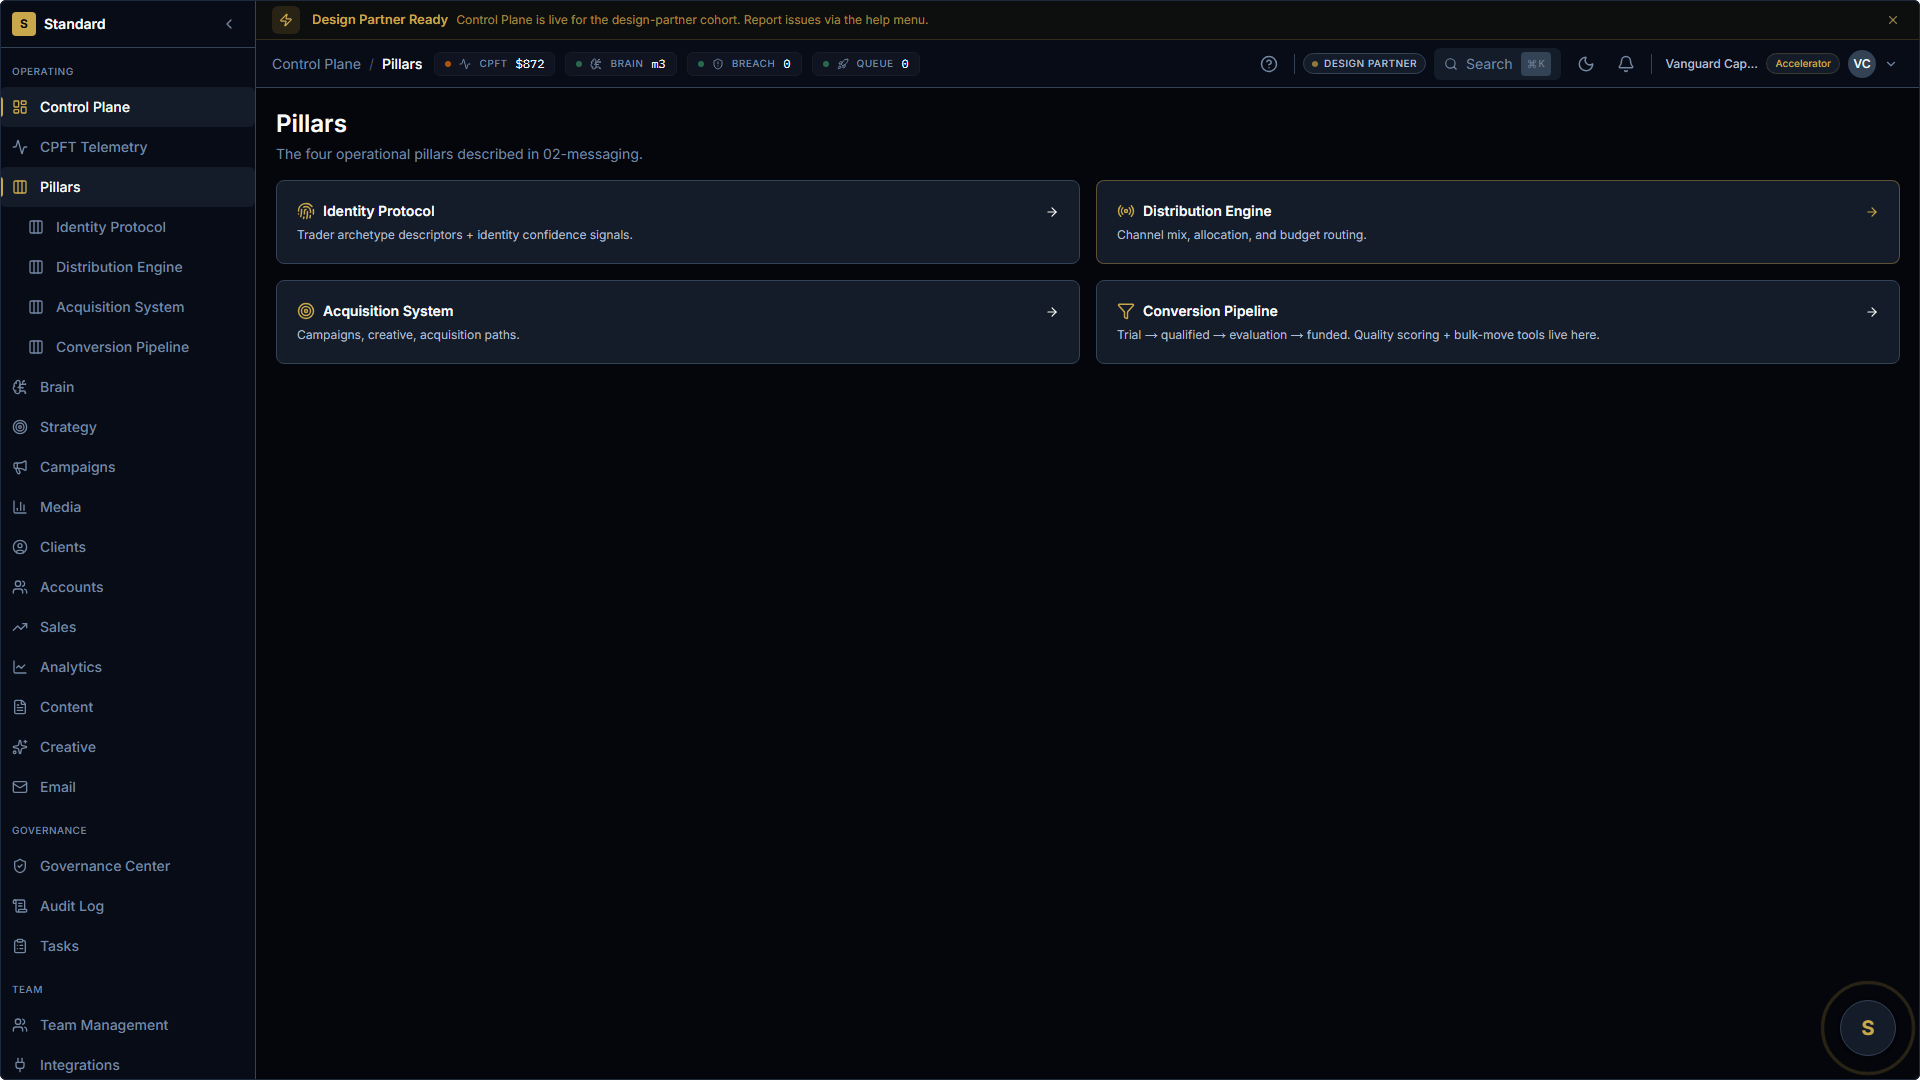Image resolution: width=1920 pixels, height=1080 pixels.
Task: Click the Audit Log scroll icon
Action: click(20, 906)
